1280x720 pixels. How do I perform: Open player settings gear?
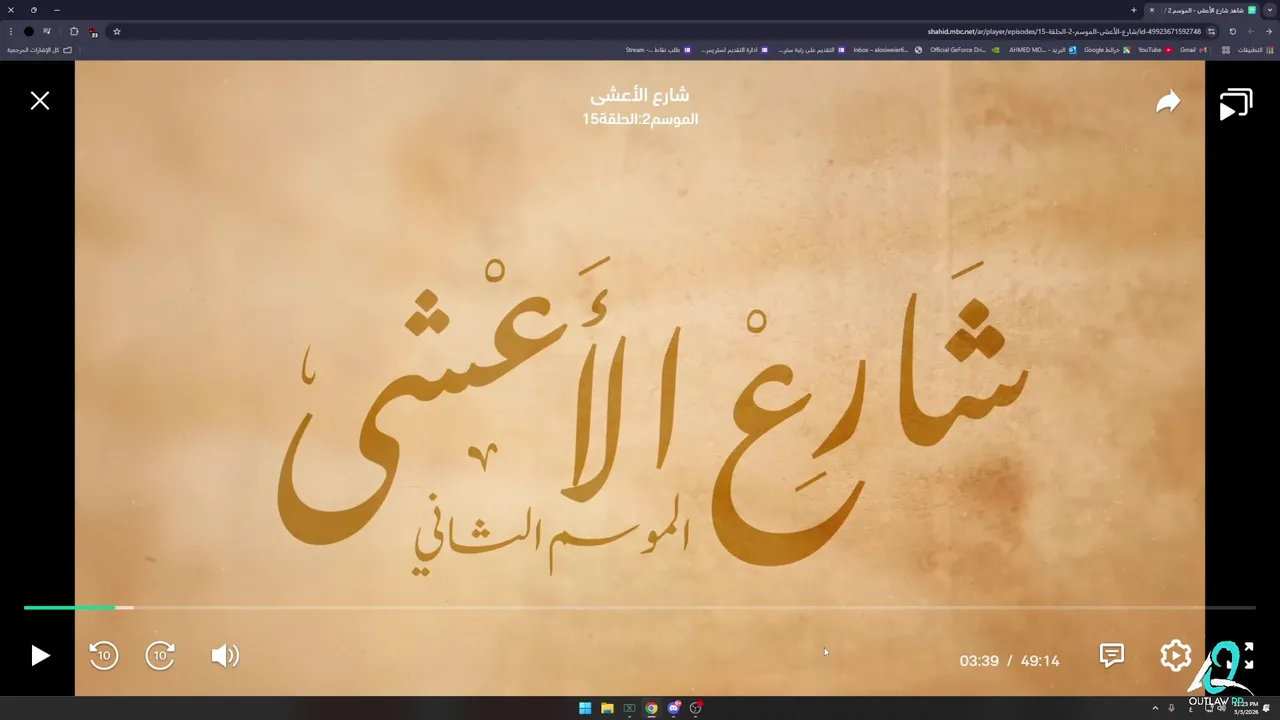click(x=1176, y=656)
